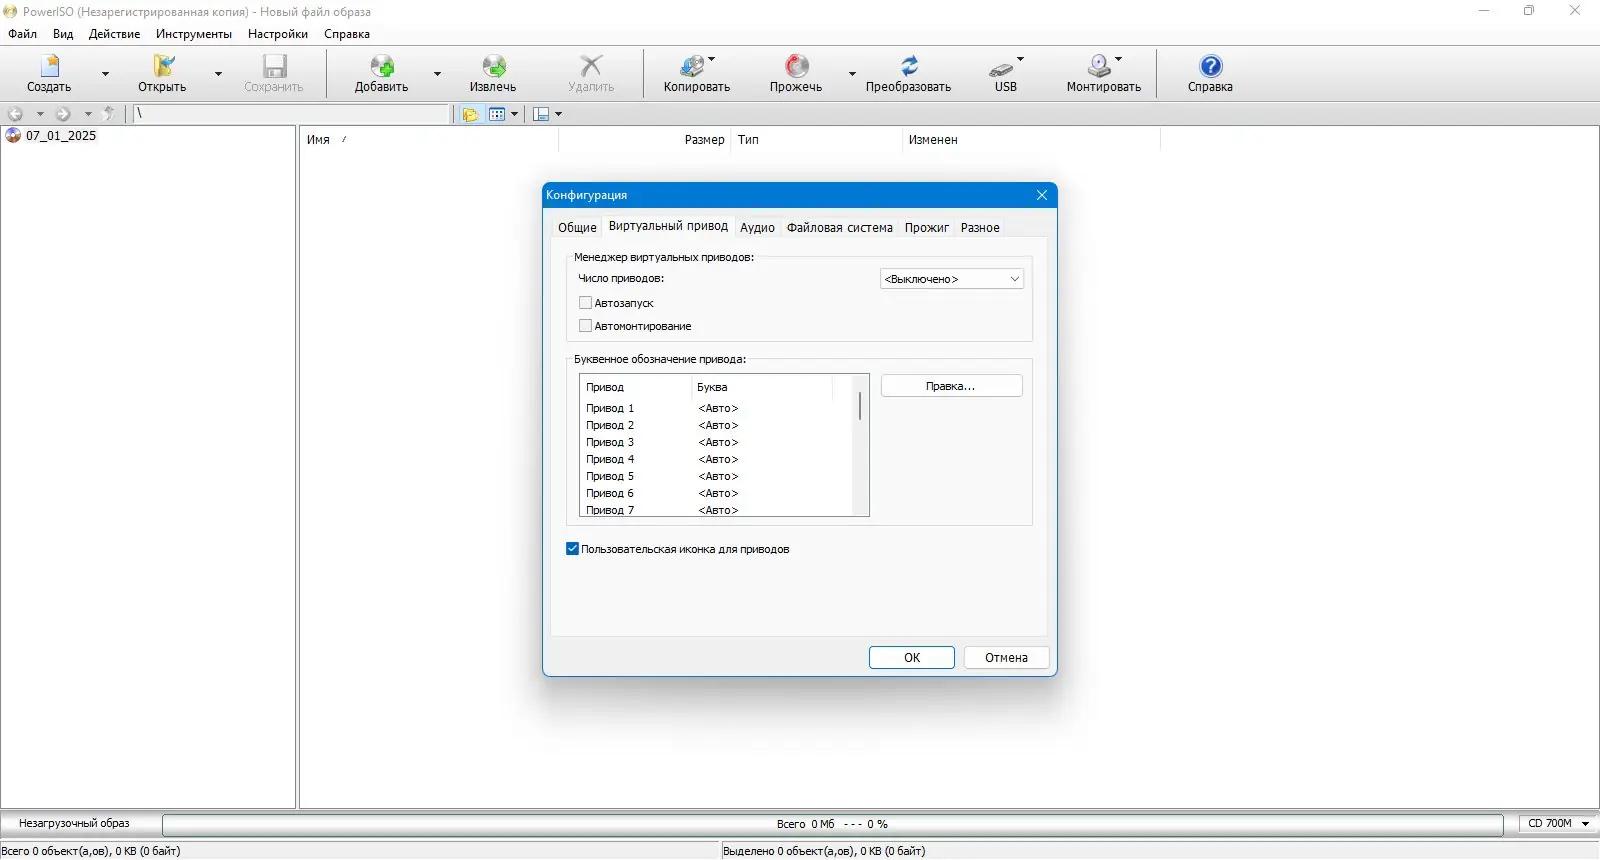Screen dimensions: 1600x860
Task: Click the Справка (Help) question mark icon
Action: pos(1210,66)
